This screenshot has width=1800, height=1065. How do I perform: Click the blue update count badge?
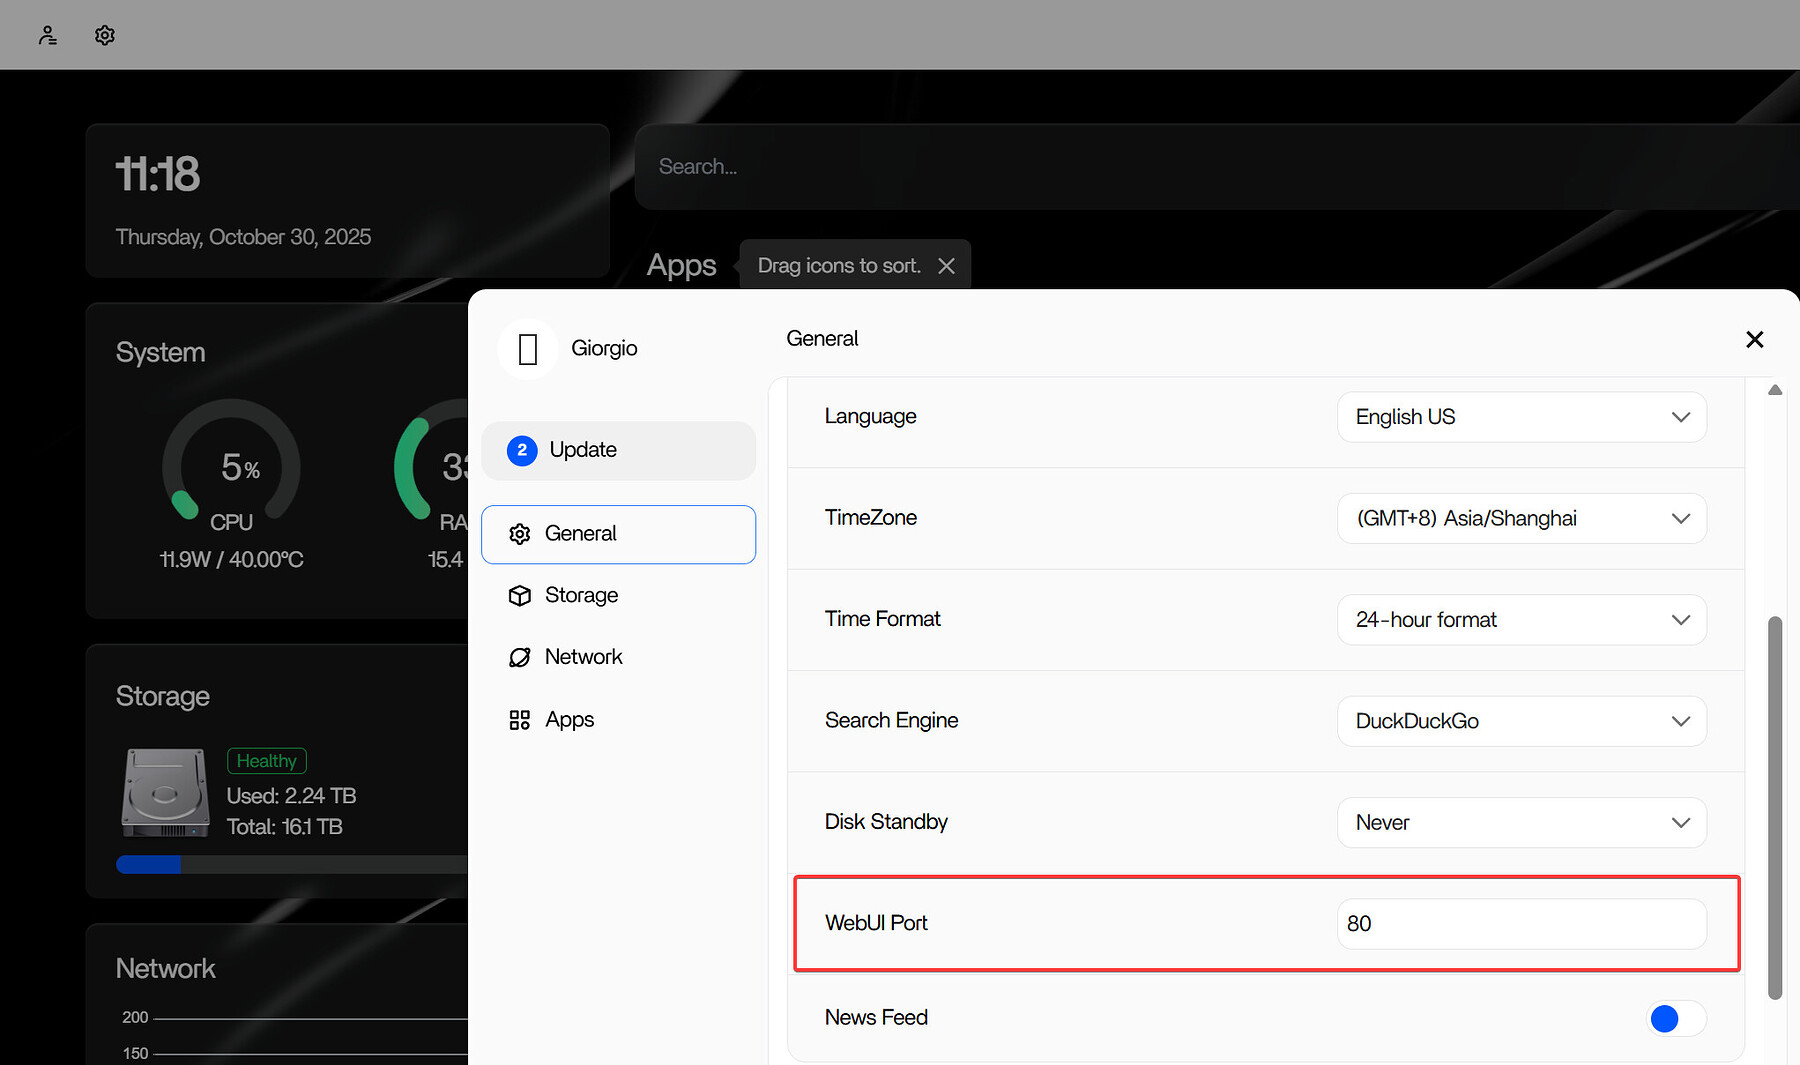coord(522,451)
